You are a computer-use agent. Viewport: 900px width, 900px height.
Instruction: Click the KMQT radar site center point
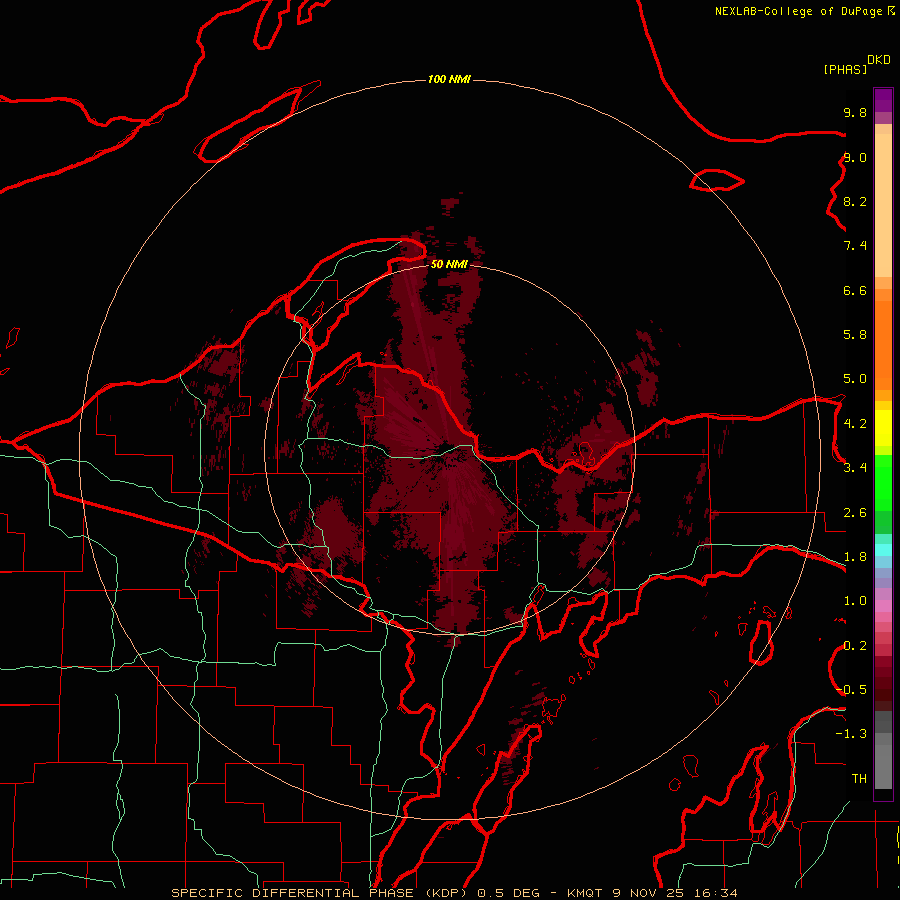pos(450,450)
